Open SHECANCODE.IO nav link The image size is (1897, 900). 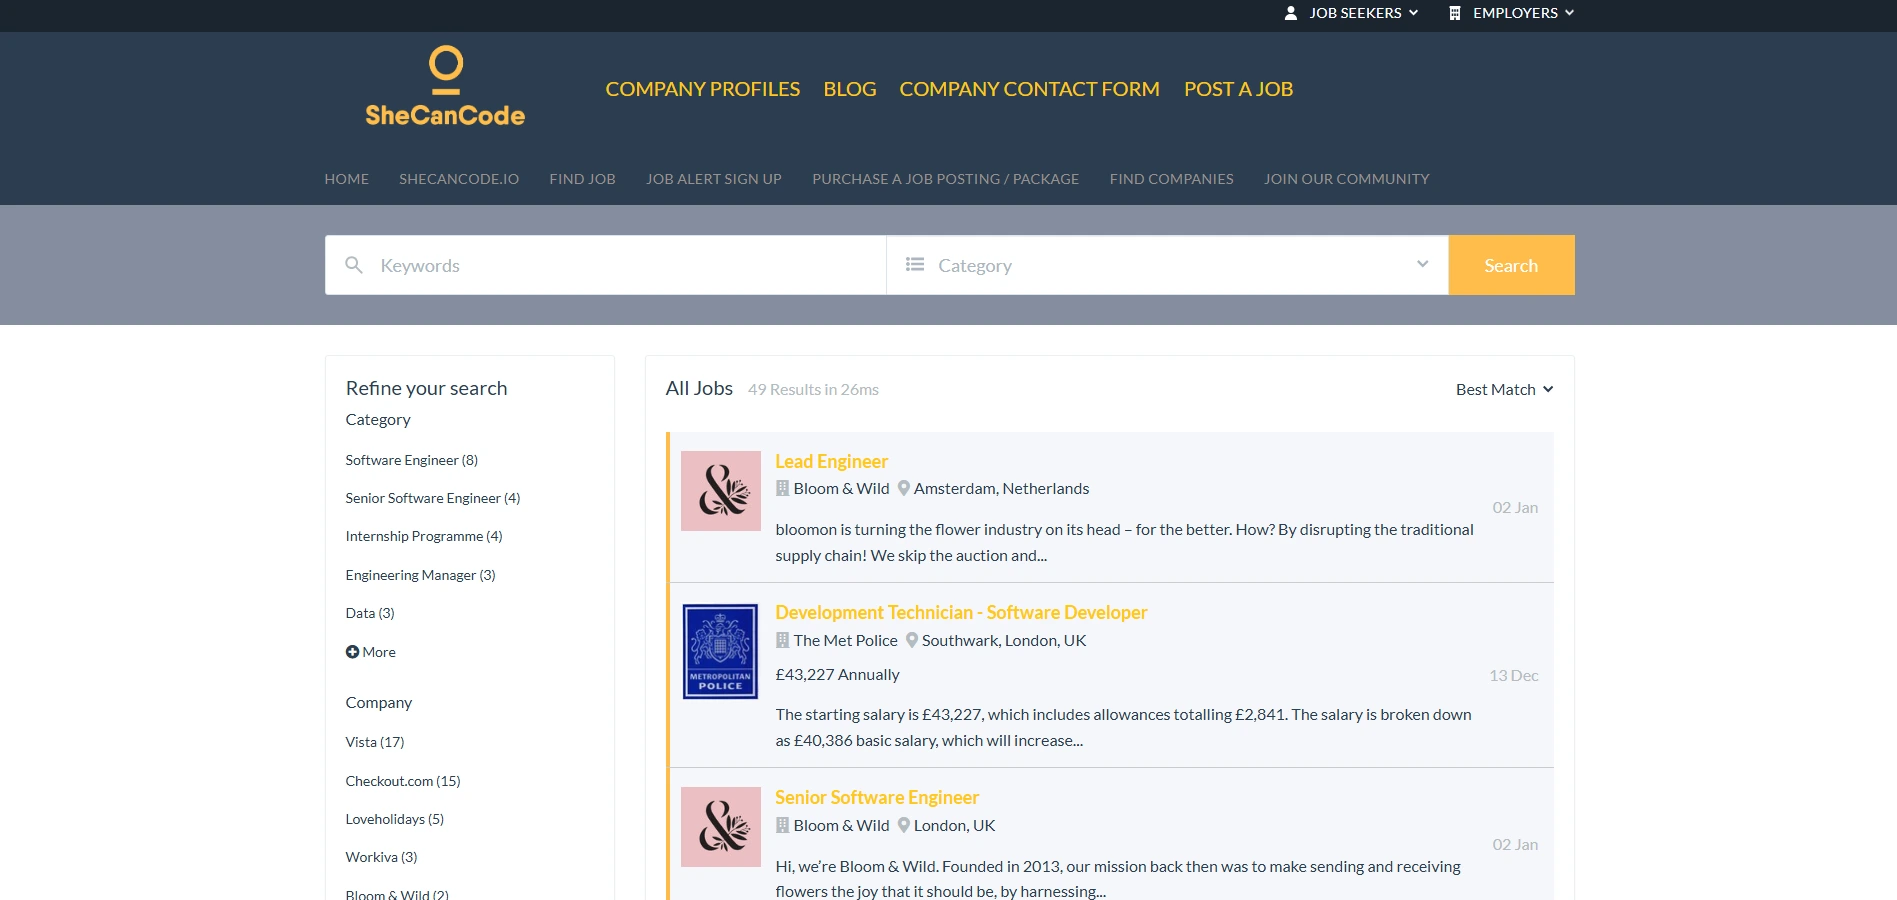tap(459, 179)
